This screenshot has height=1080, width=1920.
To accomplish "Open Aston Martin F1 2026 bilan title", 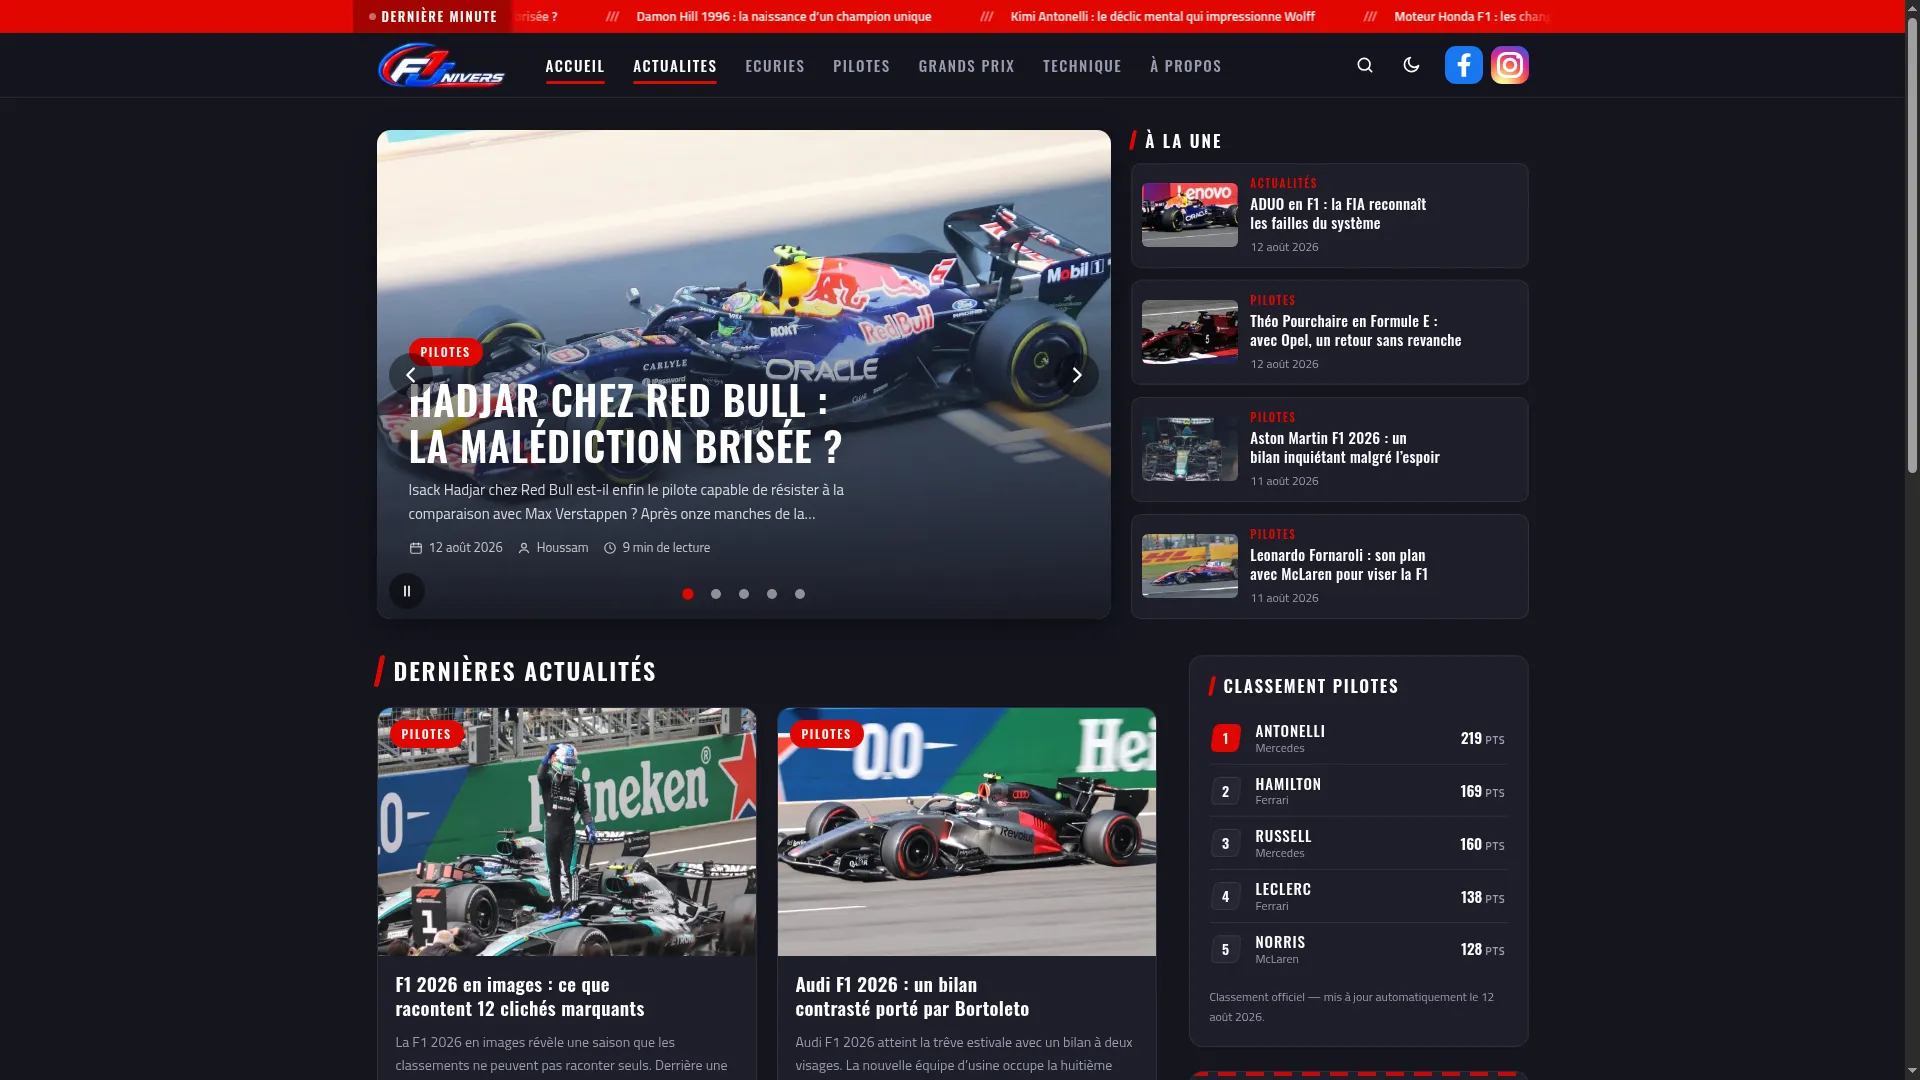I will (1345, 448).
